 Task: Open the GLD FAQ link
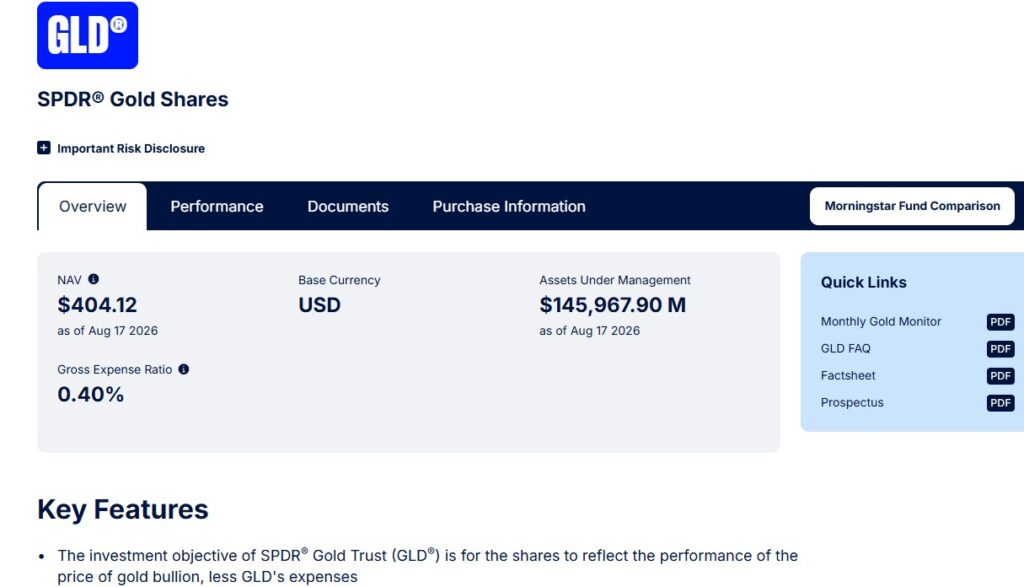click(845, 349)
